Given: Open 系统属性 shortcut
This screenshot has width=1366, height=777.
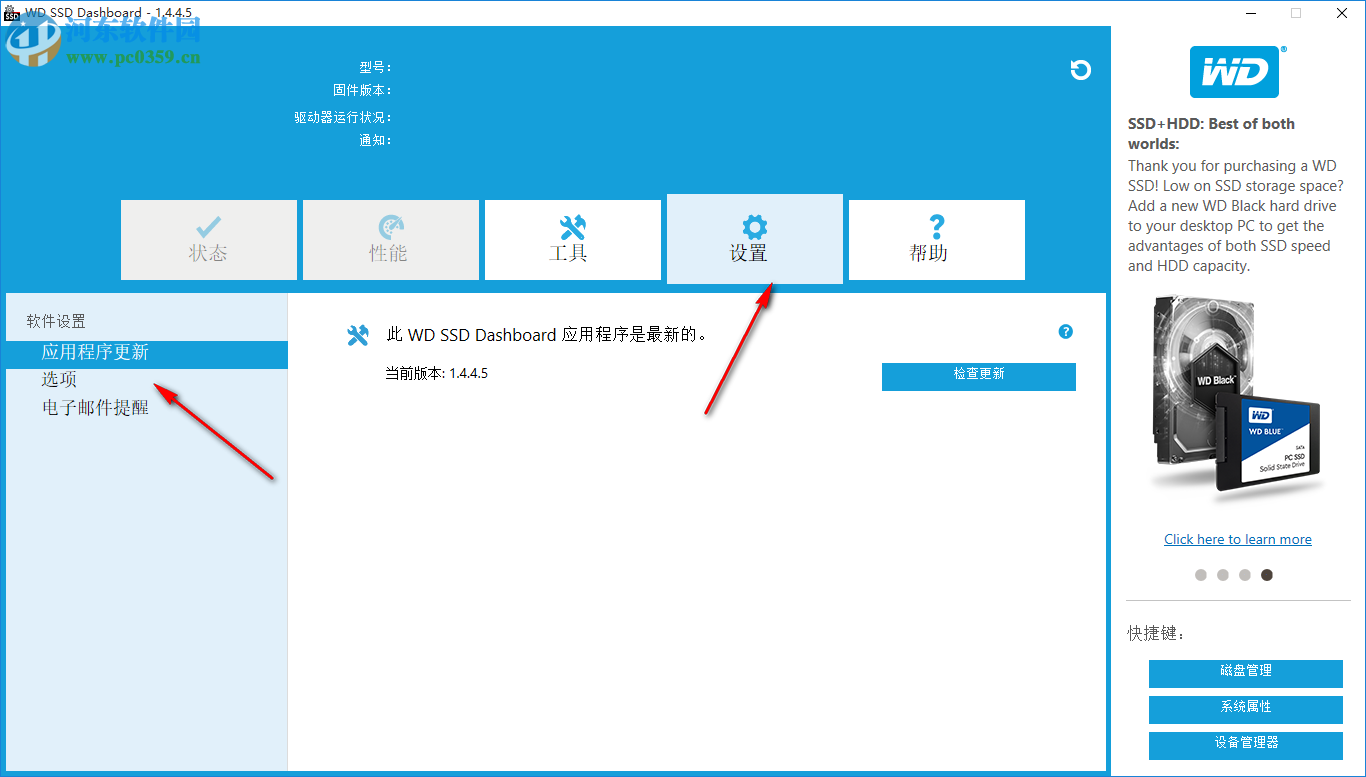Looking at the screenshot, I should click(1245, 709).
